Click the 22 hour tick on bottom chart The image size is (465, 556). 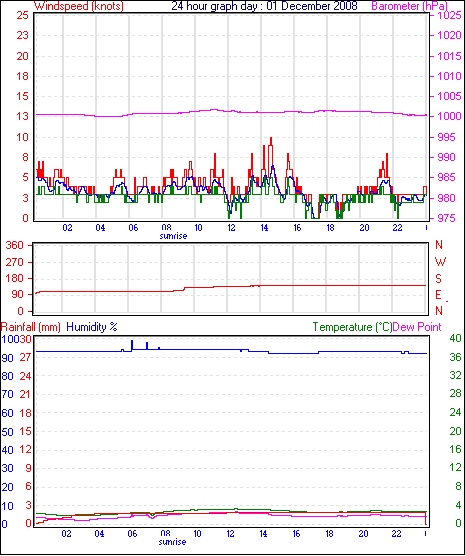pos(396,534)
